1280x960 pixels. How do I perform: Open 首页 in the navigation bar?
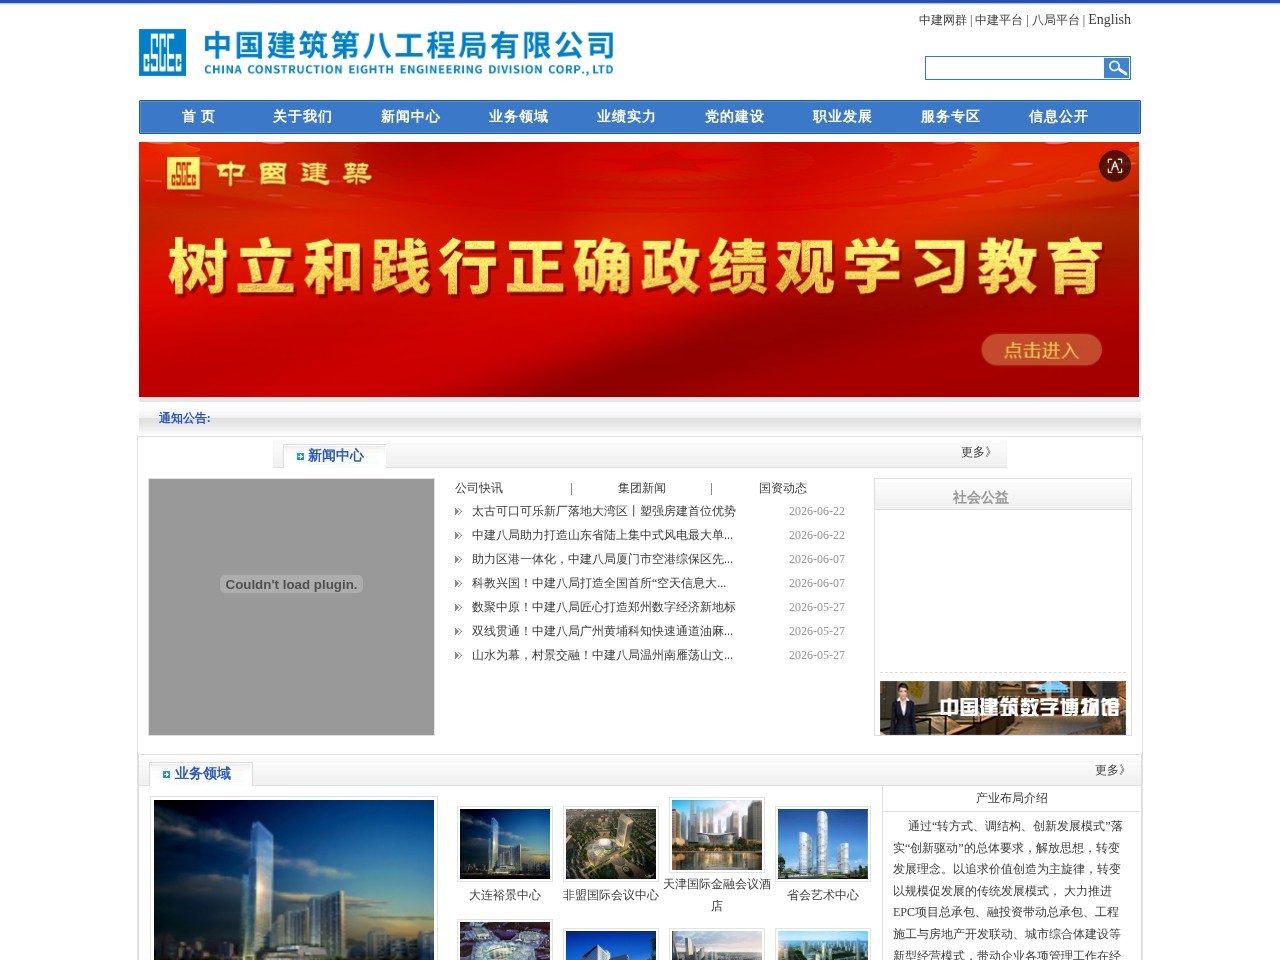click(198, 117)
